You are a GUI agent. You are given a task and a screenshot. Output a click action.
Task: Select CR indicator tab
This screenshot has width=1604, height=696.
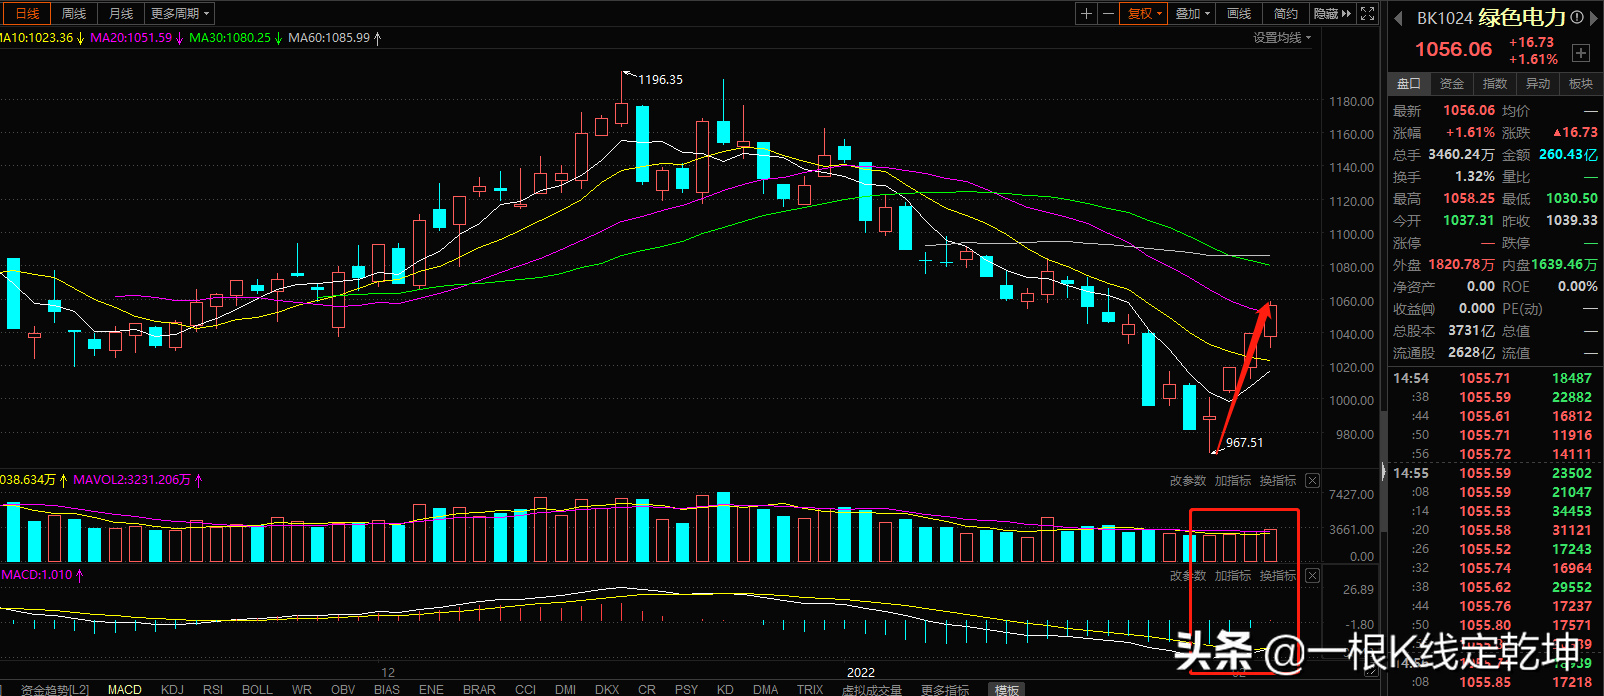click(647, 689)
